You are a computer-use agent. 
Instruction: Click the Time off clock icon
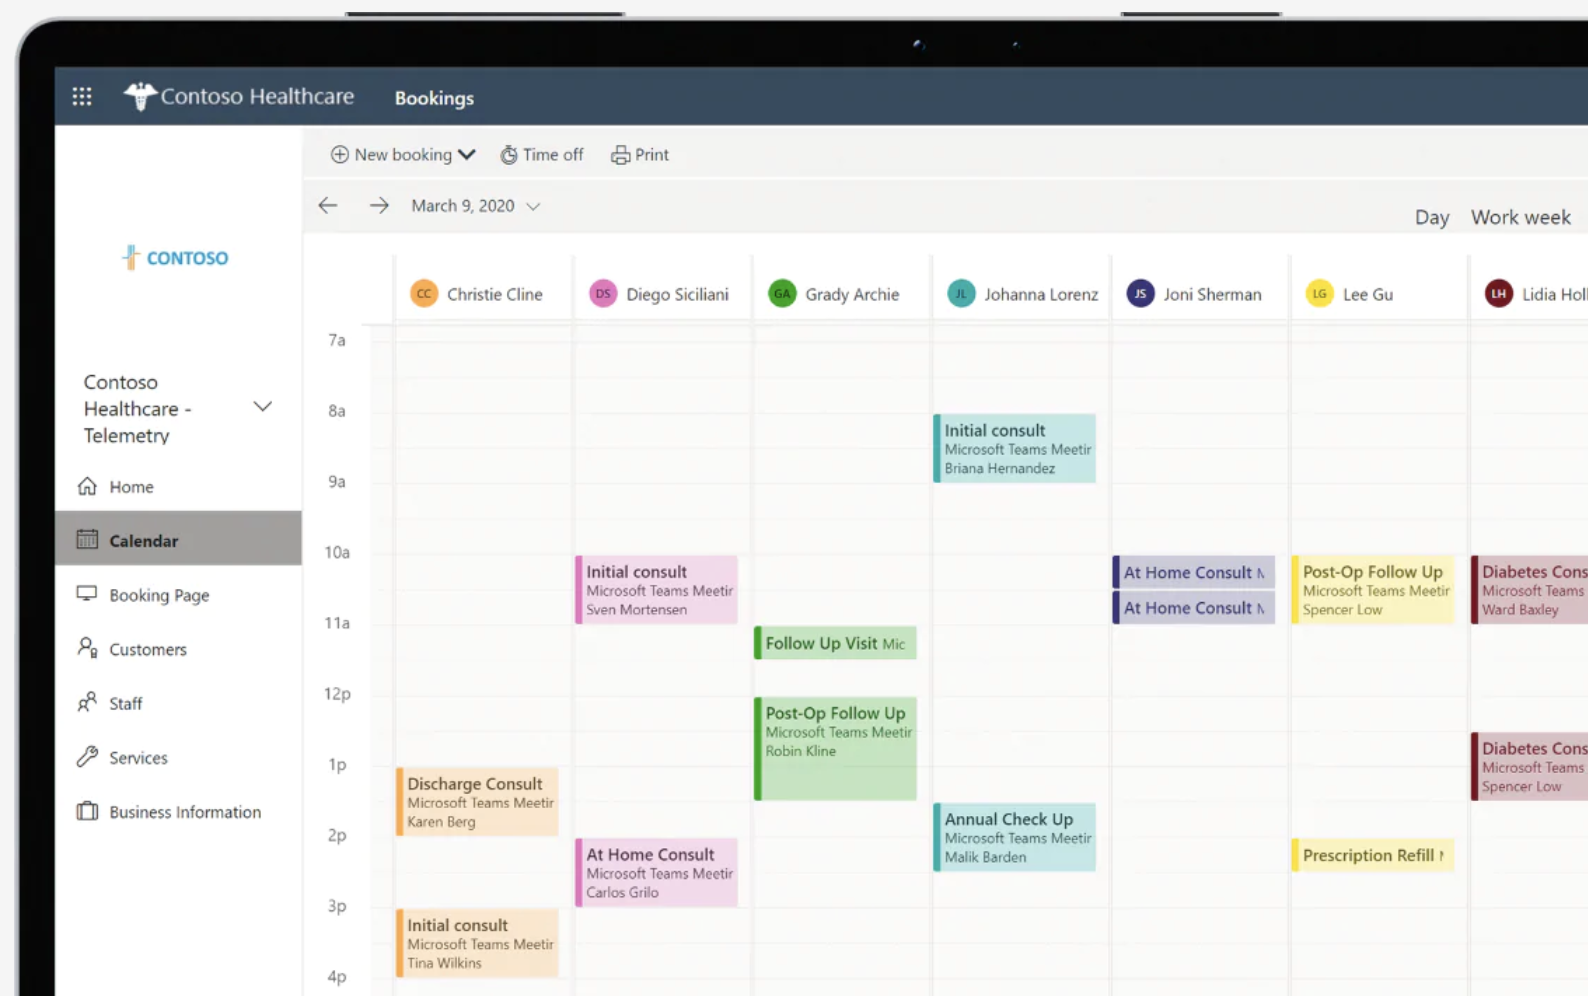509,155
